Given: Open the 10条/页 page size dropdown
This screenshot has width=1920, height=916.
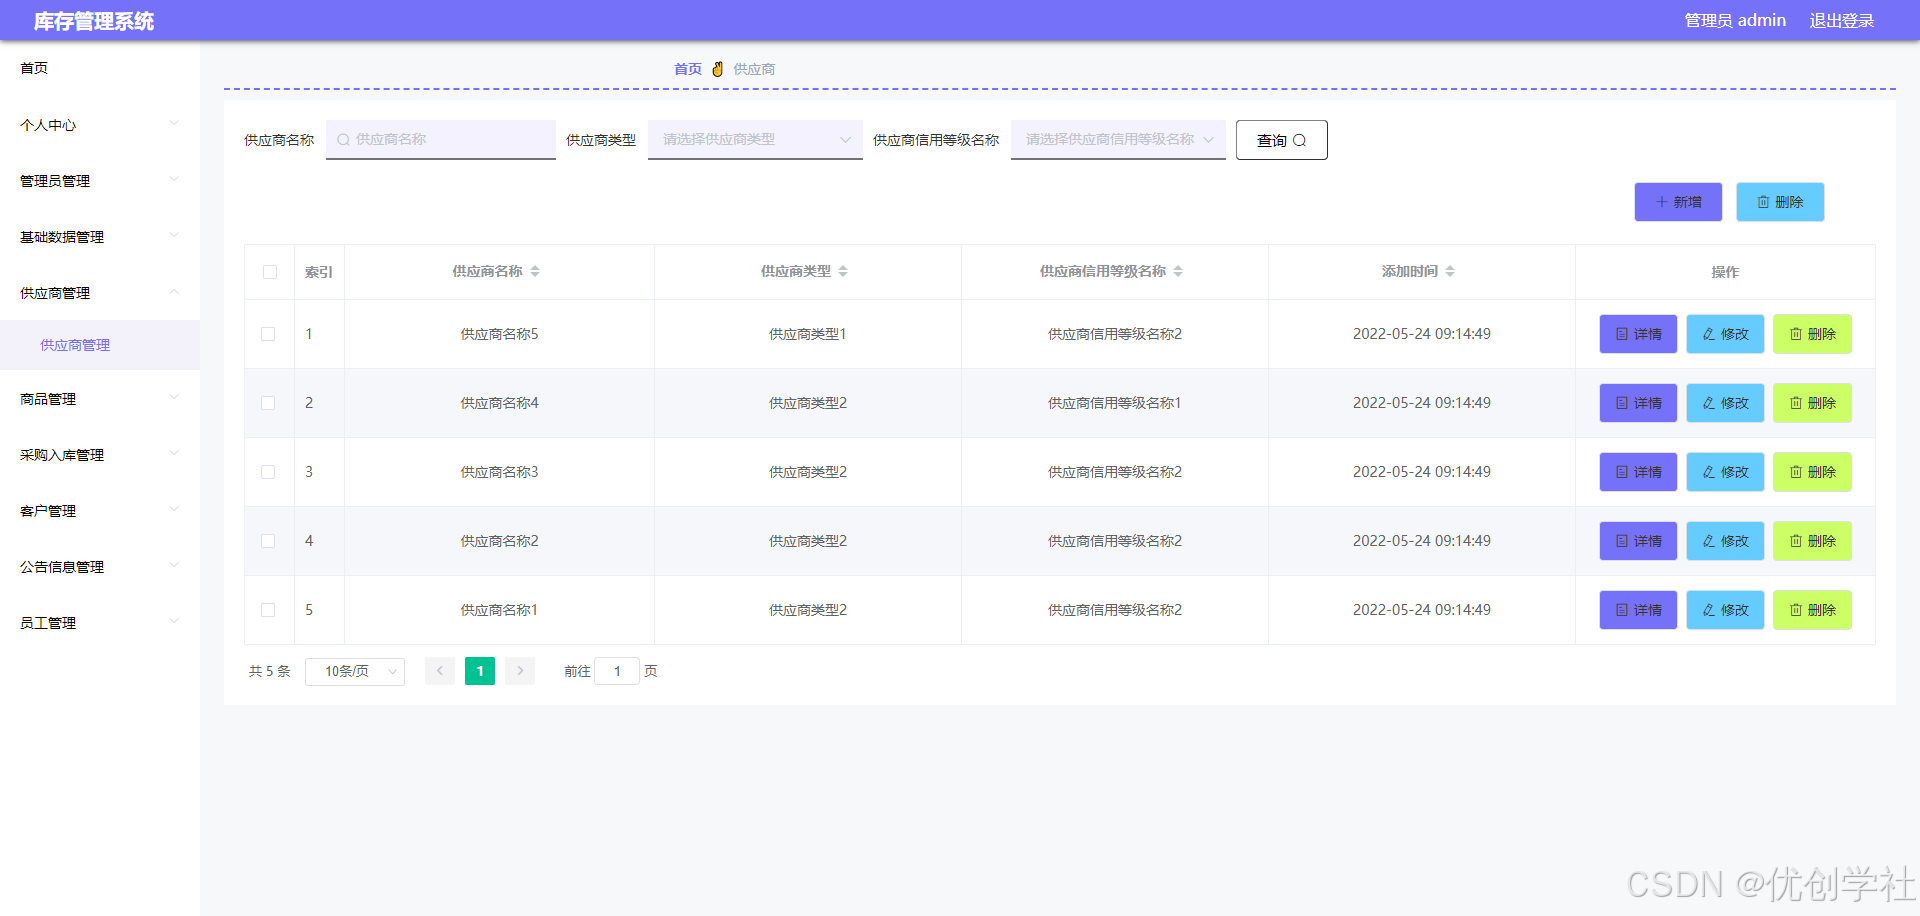Looking at the screenshot, I should 355,671.
